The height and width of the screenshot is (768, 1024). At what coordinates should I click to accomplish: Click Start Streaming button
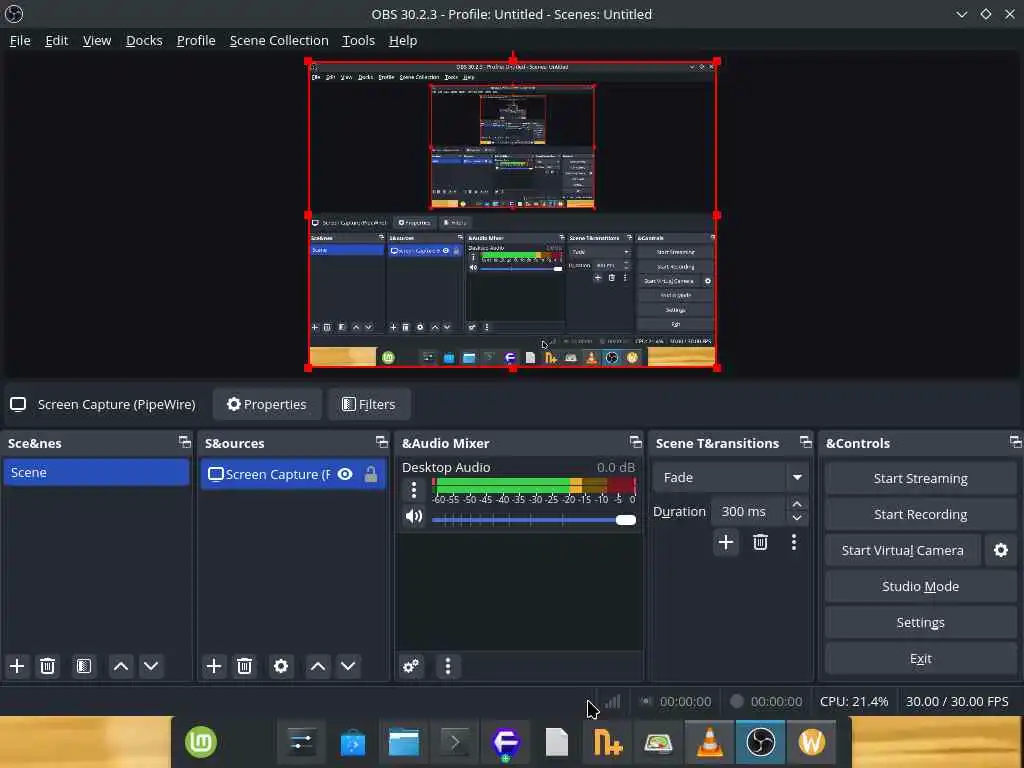click(x=920, y=479)
